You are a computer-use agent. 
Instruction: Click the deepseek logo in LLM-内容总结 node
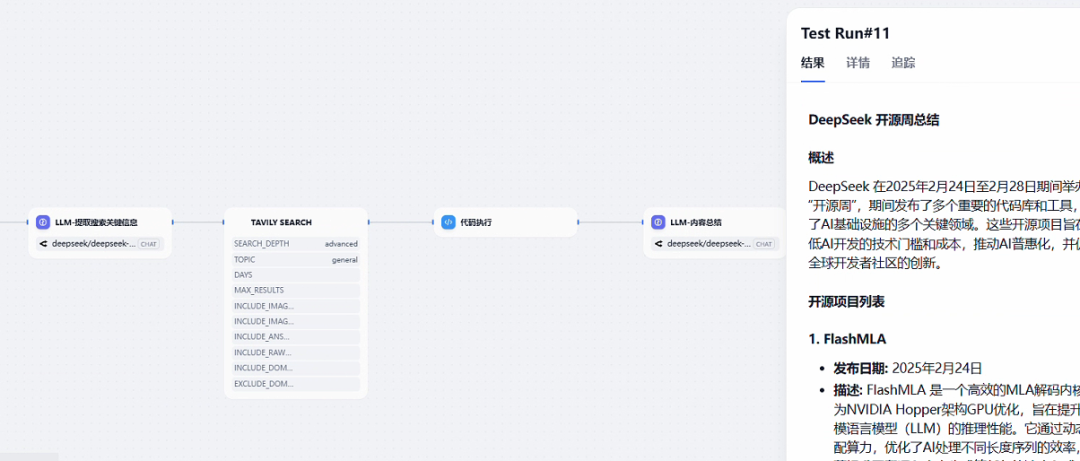(658, 243)
